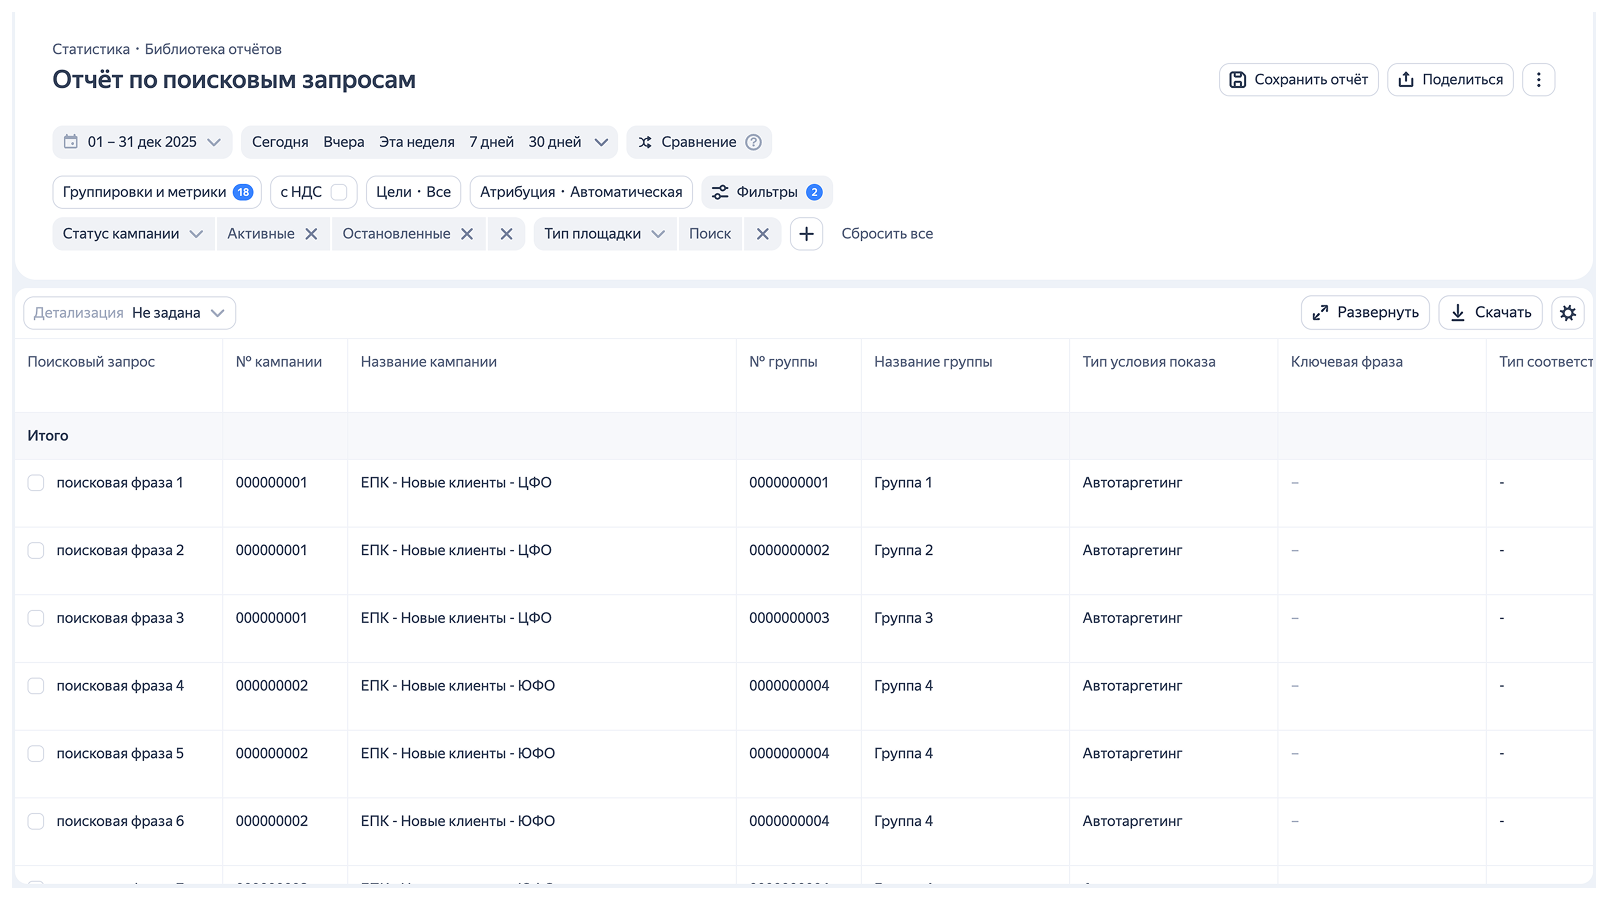
Task: Sort by Название кампании column header
Action: click(429, 362)
